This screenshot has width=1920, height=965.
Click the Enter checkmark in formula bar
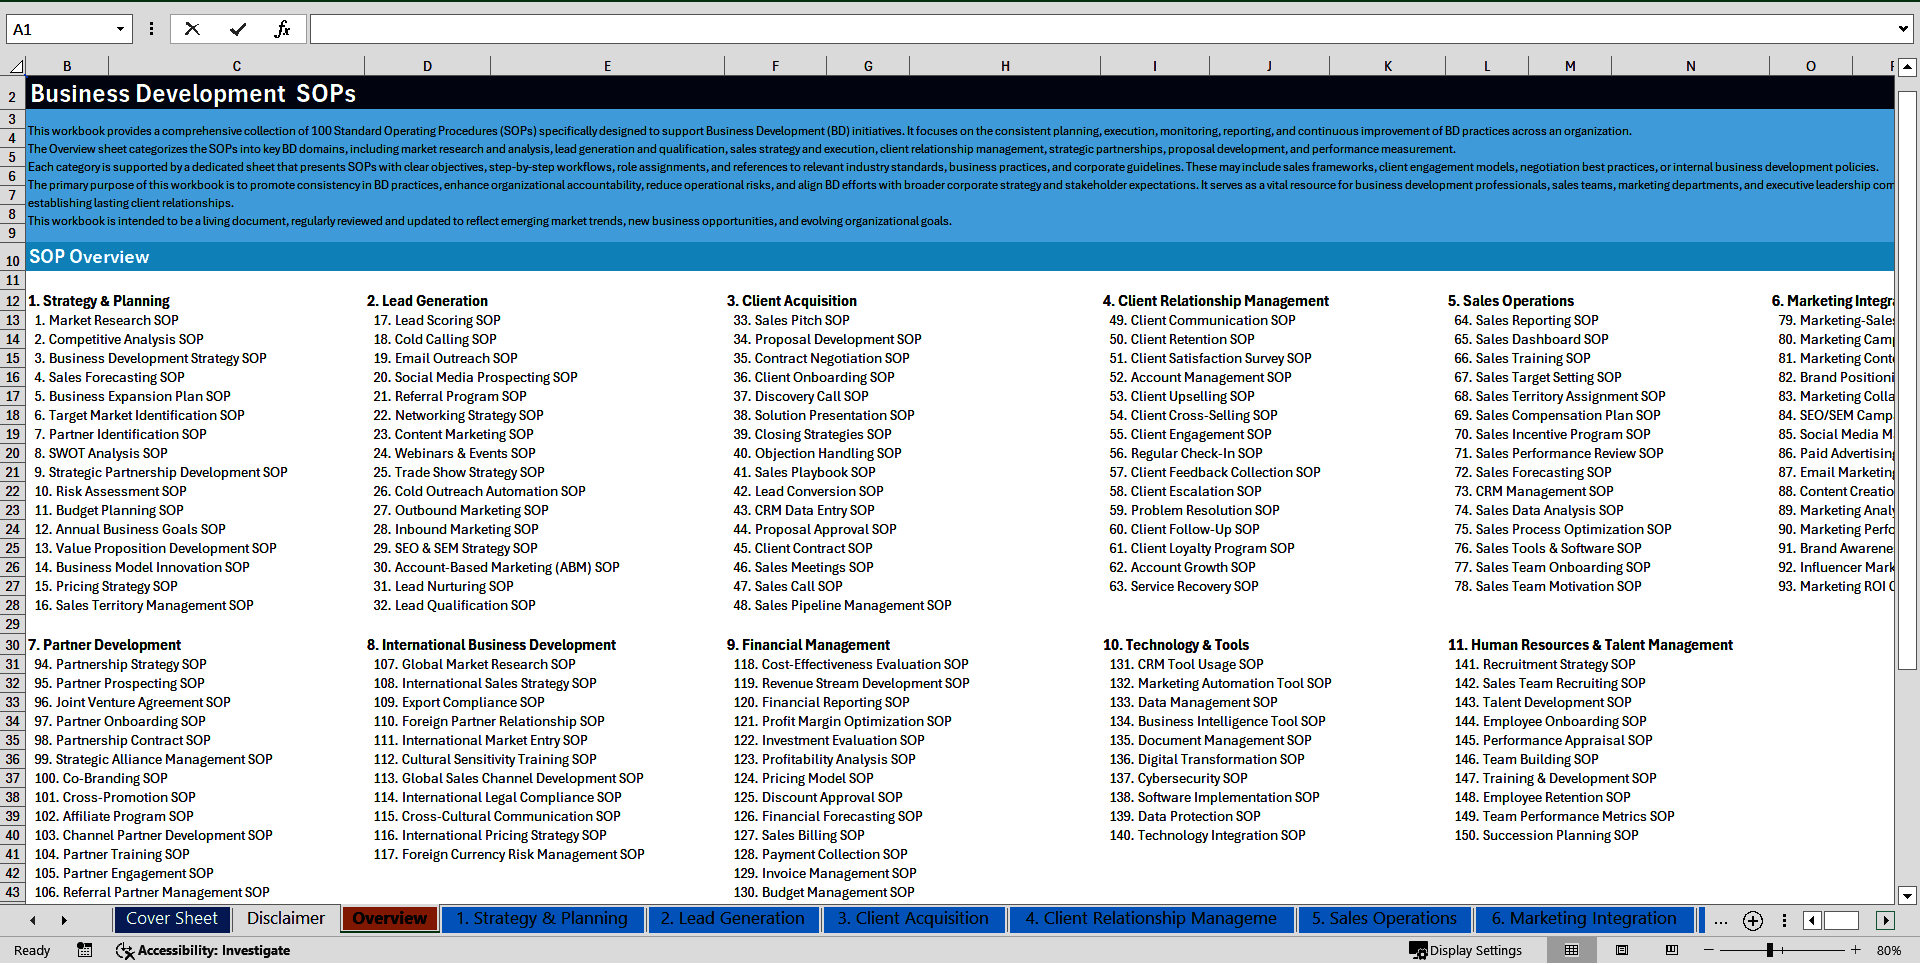[237, 29]
